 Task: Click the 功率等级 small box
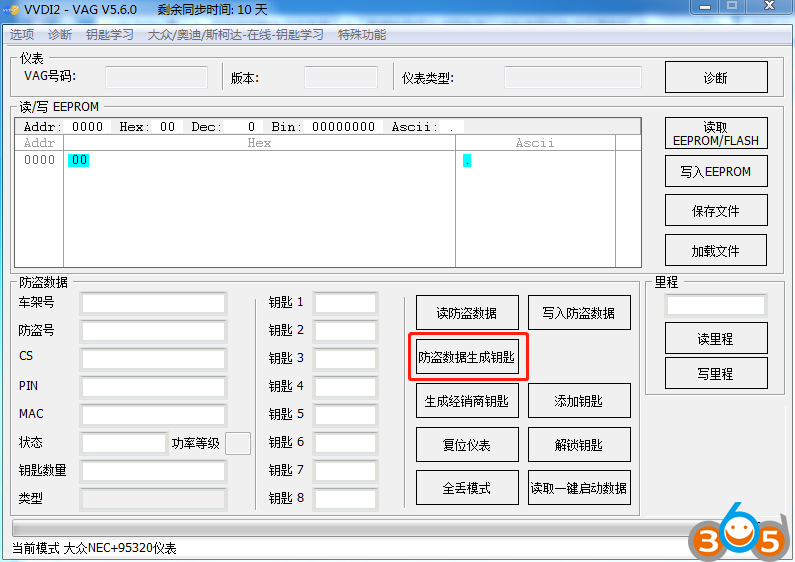coord(238,443)
